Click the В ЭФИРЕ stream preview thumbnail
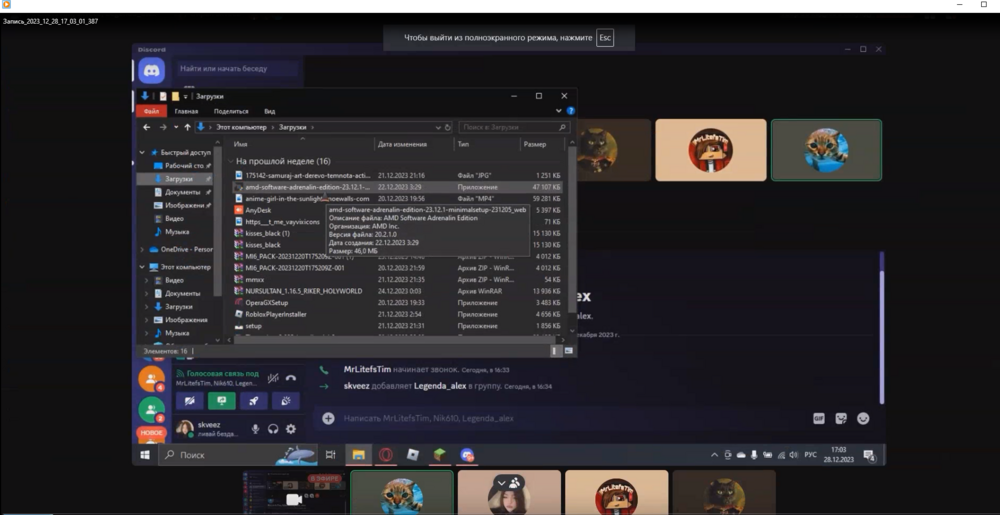 (294, 492)
